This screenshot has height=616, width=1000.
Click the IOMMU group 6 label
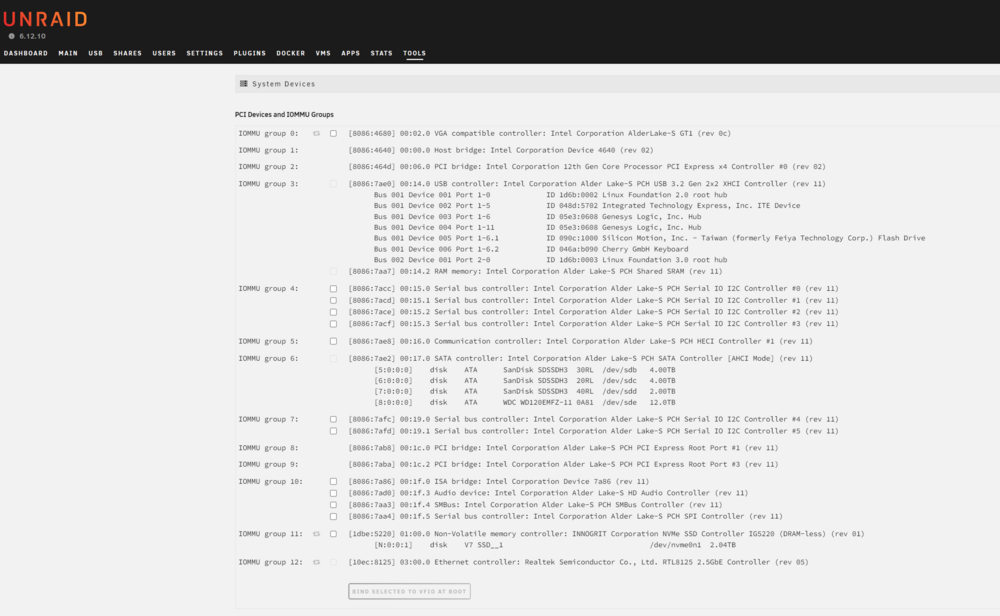tap(268, 358)
